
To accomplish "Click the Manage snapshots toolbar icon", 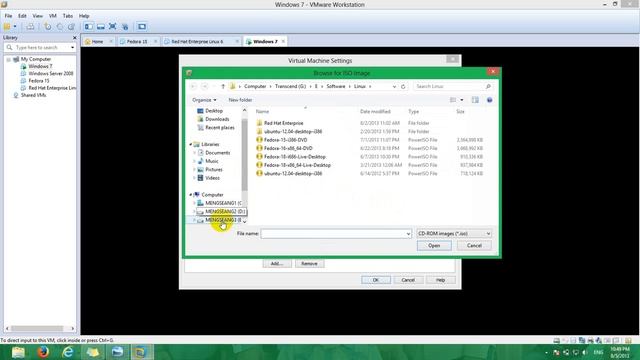I will point(71,27).
